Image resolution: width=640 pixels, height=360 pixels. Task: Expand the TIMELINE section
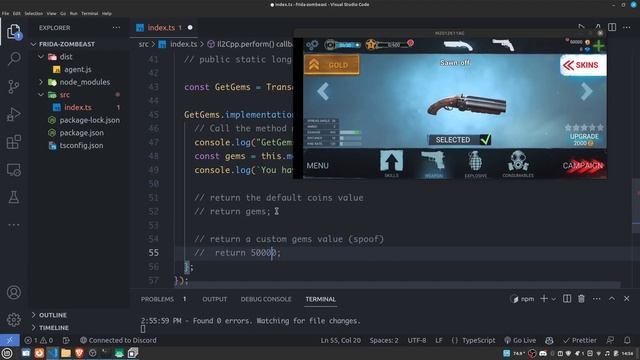pyautogui.click(x=54, y=328)
